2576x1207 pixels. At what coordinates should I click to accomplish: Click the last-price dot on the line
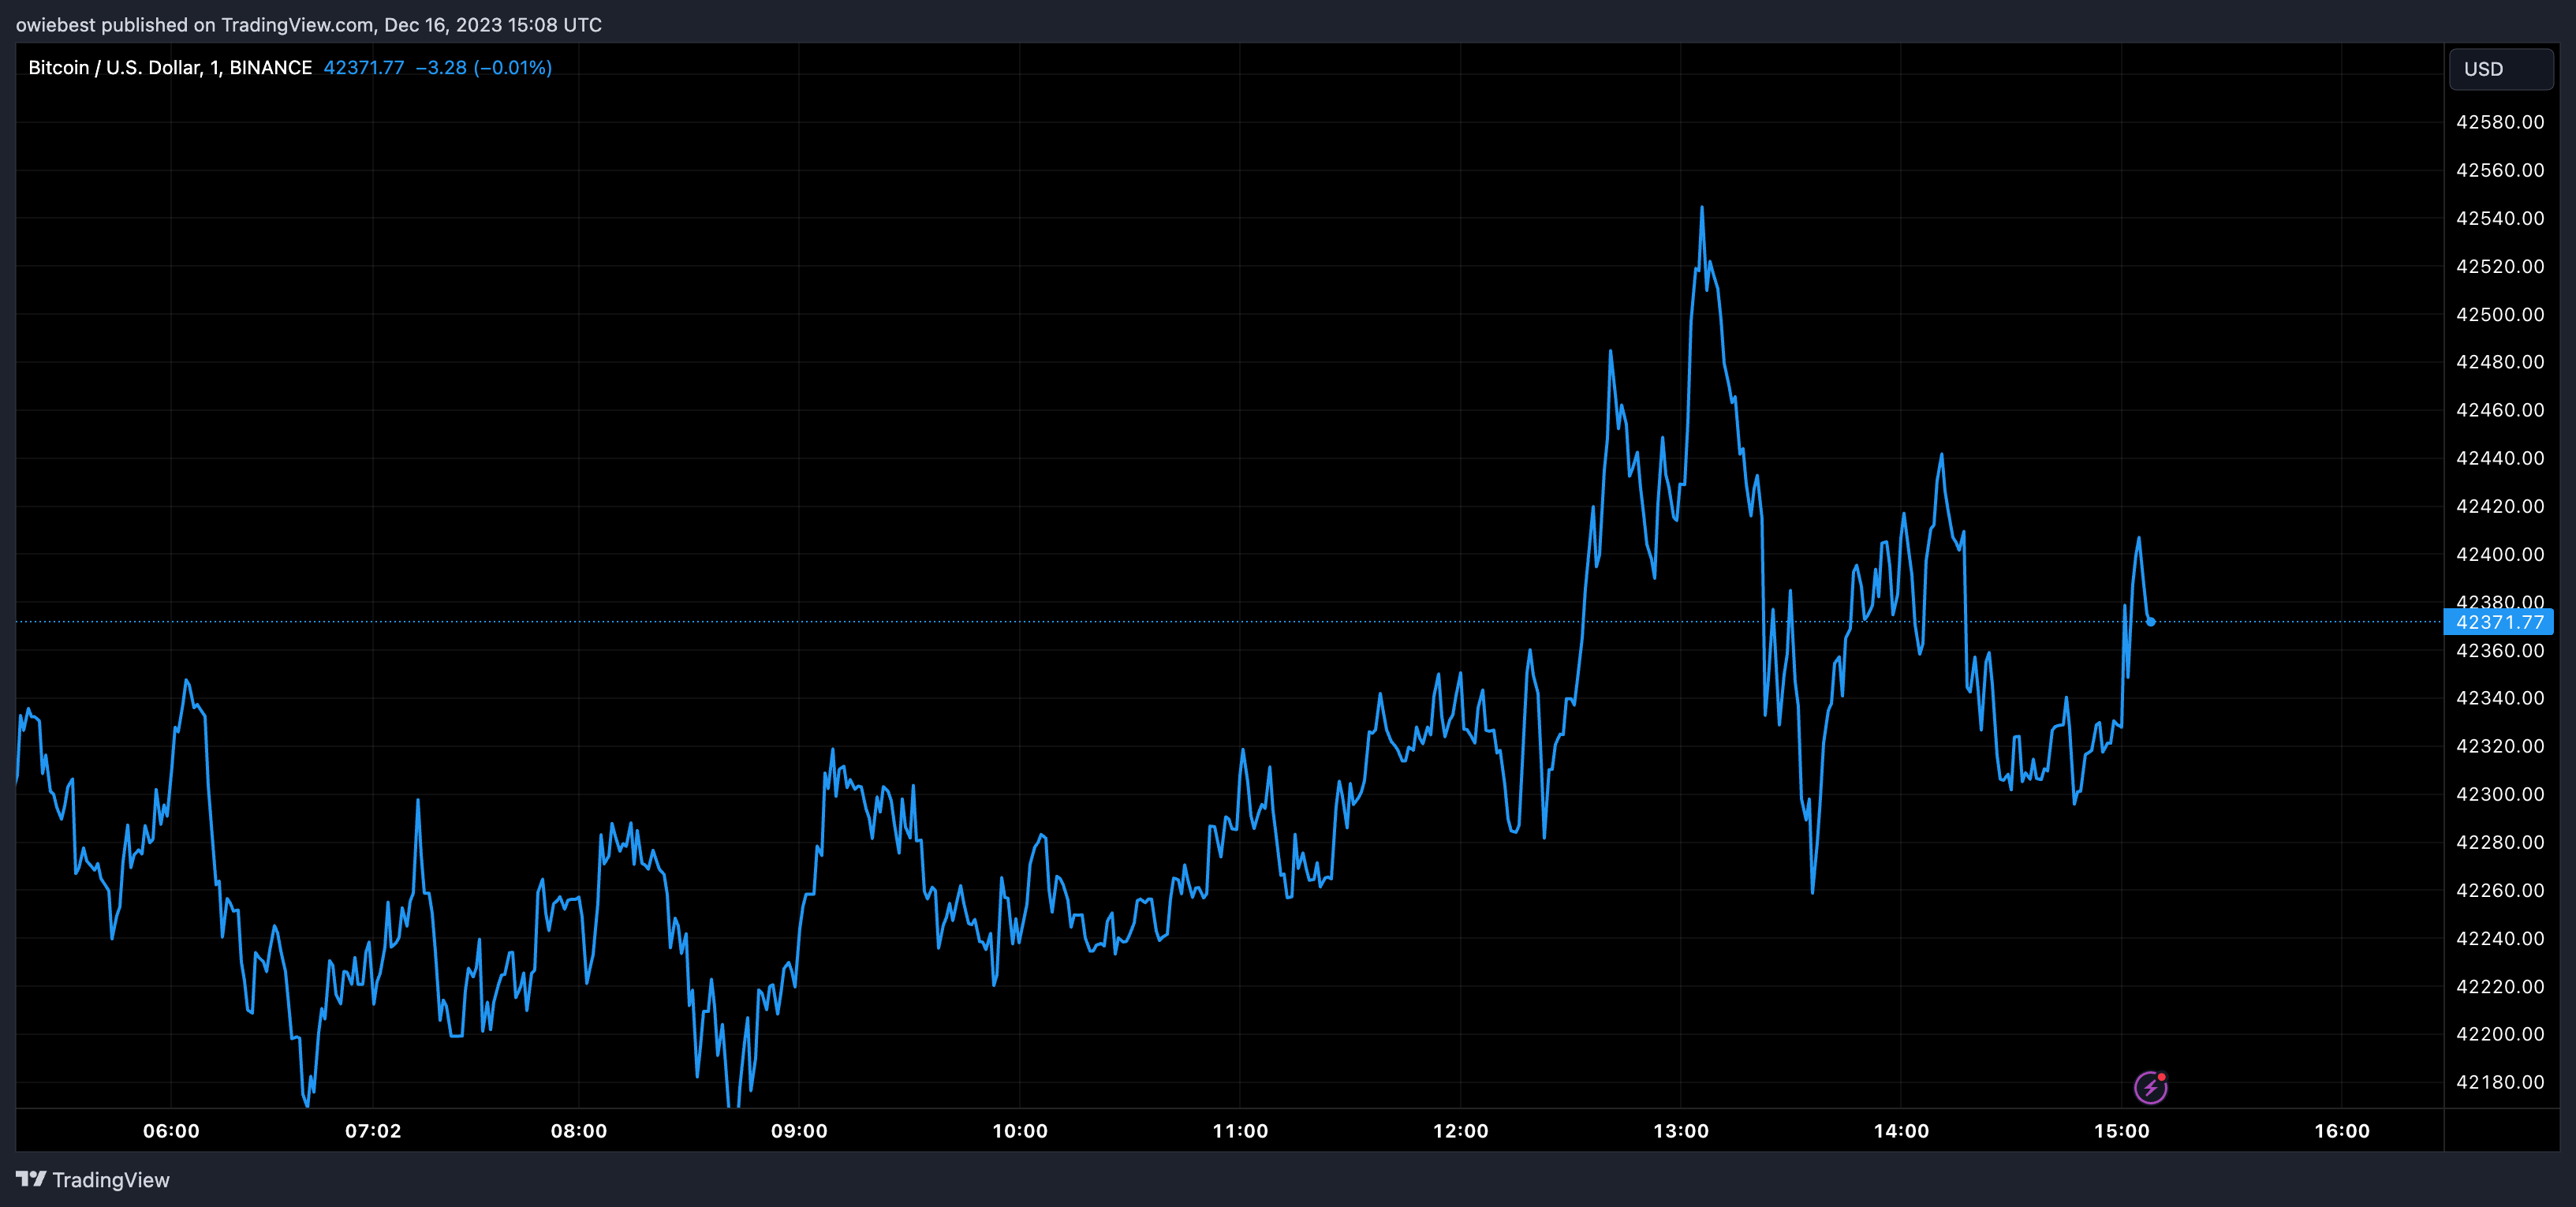[2150, 622]
